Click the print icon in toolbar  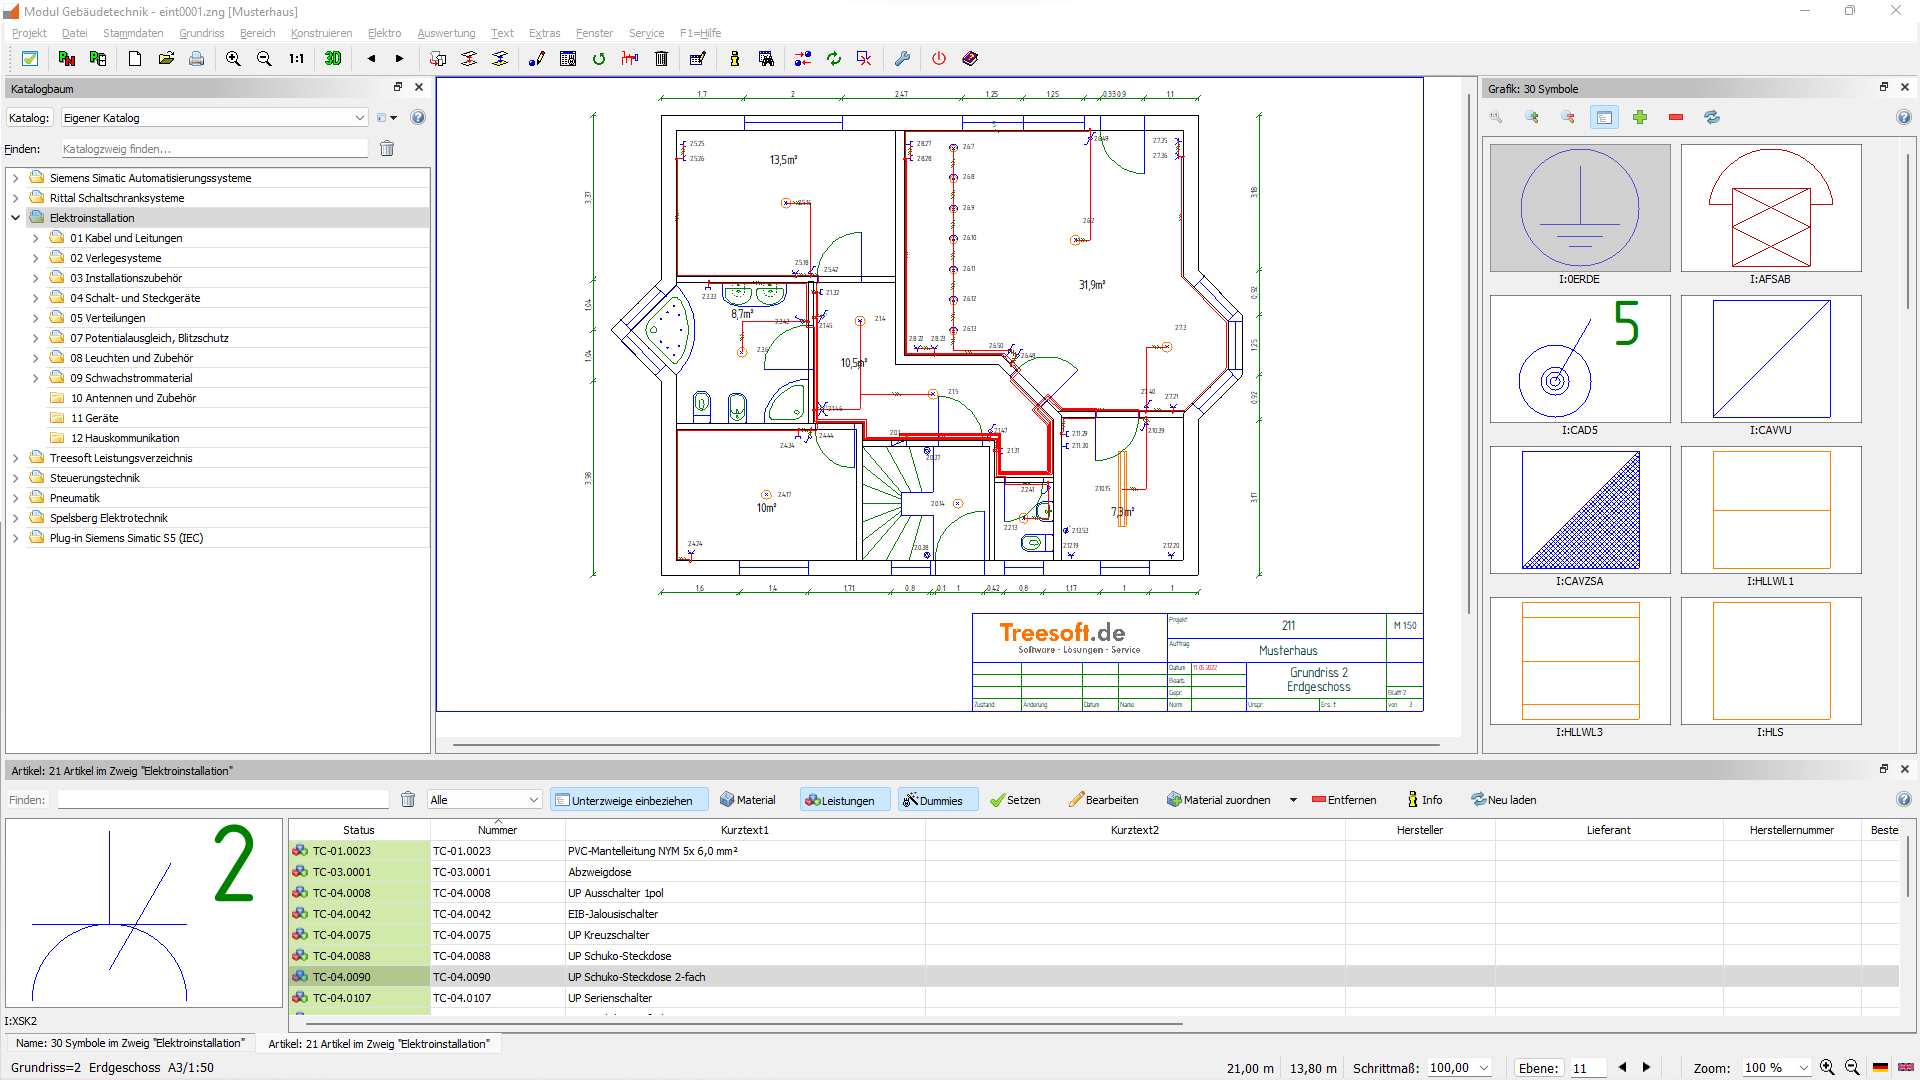[197, 59]
